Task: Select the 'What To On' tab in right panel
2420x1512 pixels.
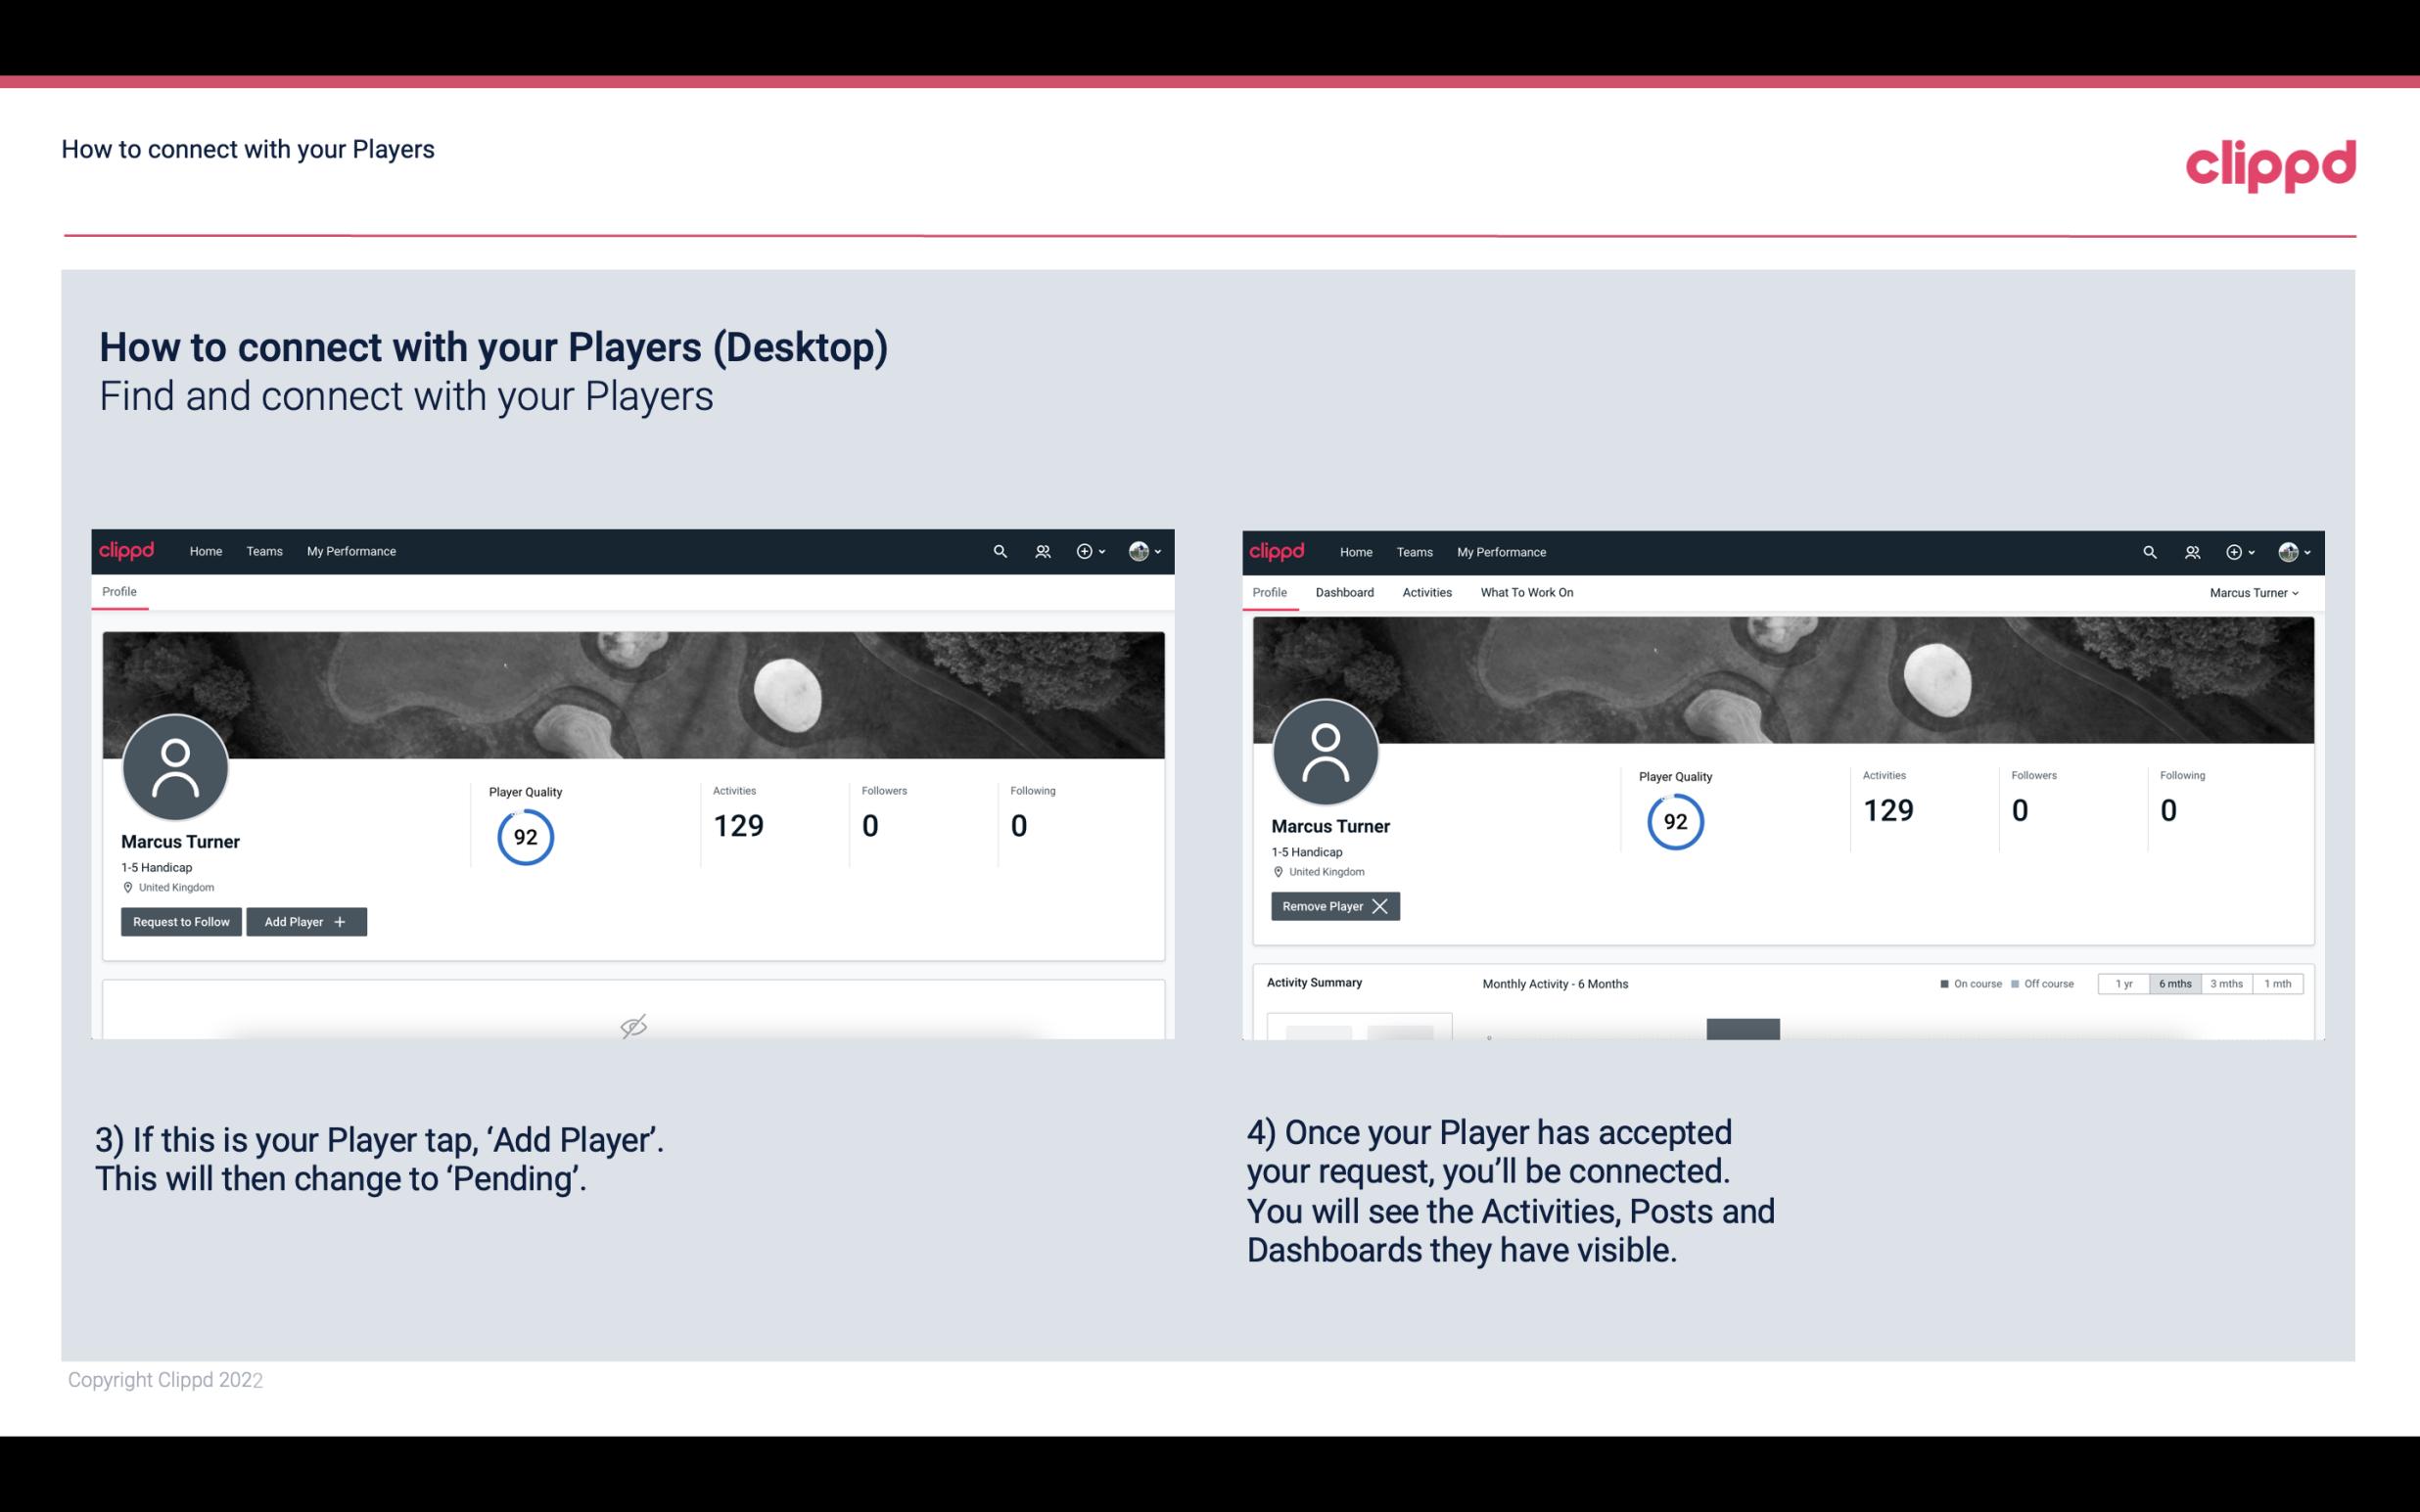Action: [x=1526, y=592]
